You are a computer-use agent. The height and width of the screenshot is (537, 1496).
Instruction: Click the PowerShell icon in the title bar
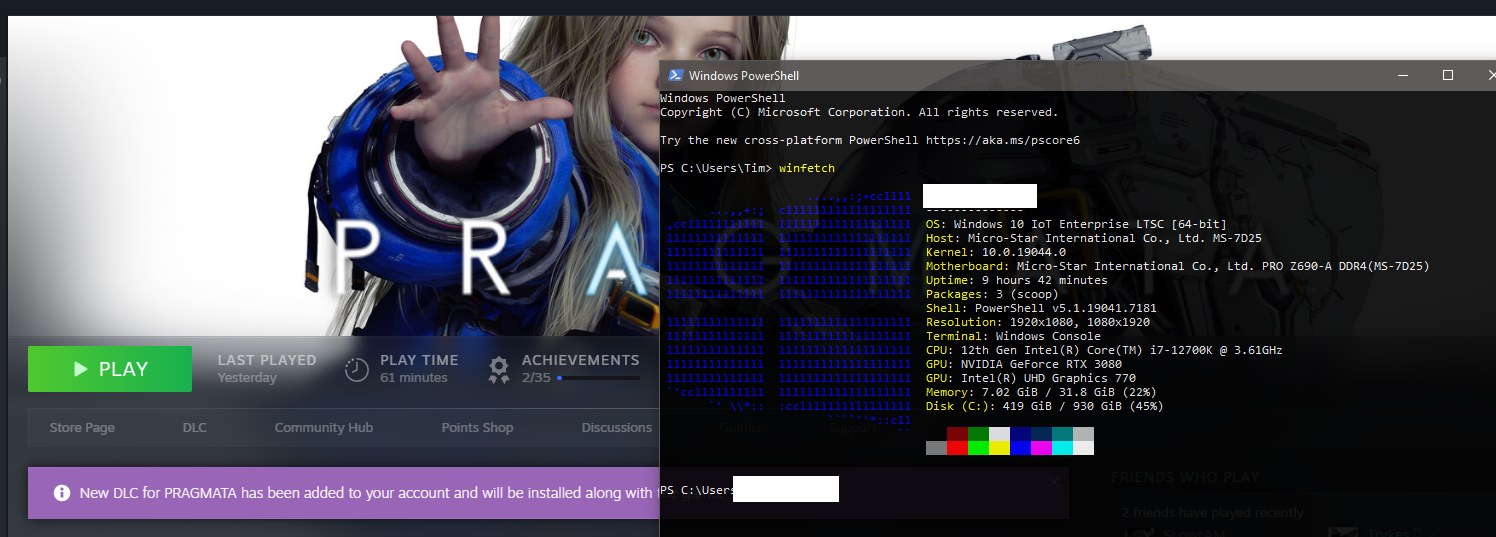(x=675, y=75)
